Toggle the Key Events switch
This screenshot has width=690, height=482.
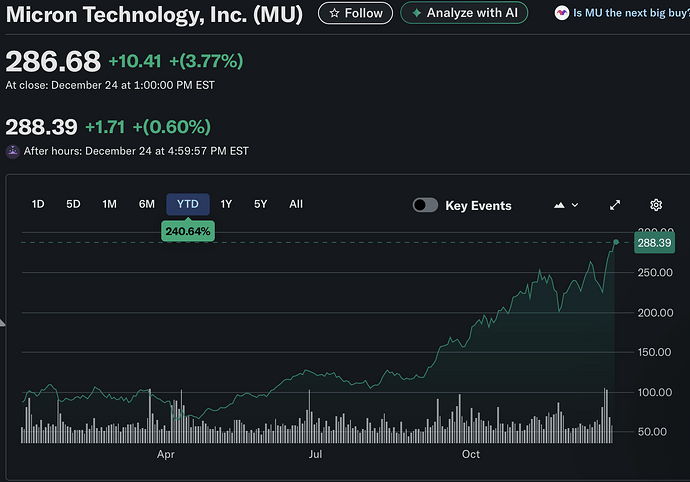(425, 205)
